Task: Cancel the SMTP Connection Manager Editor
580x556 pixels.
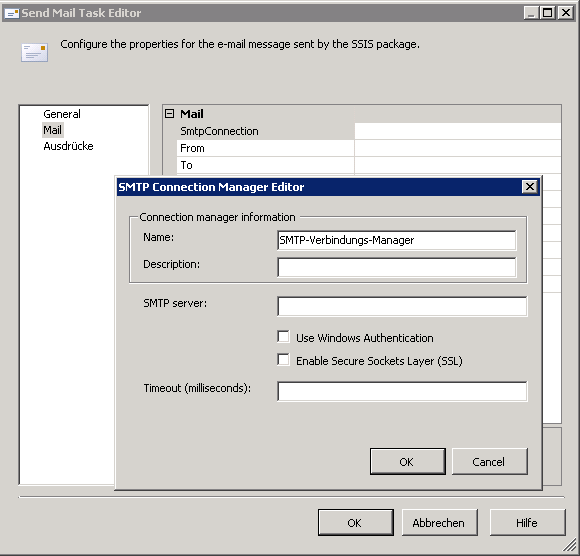Action: [x=490, y=461]
